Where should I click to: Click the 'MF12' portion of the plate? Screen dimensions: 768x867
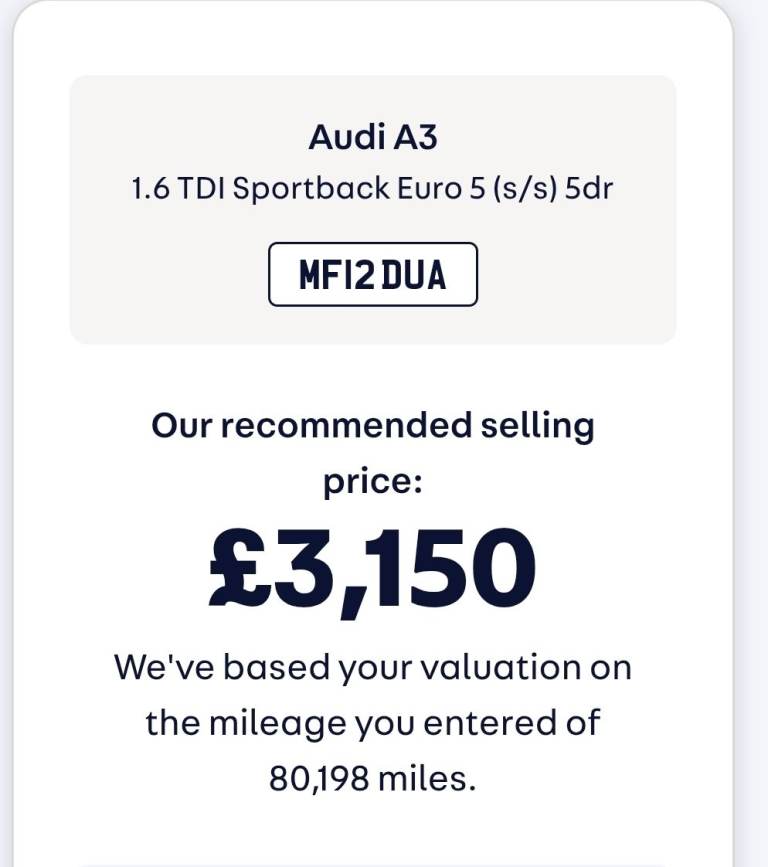click(337, 275)
